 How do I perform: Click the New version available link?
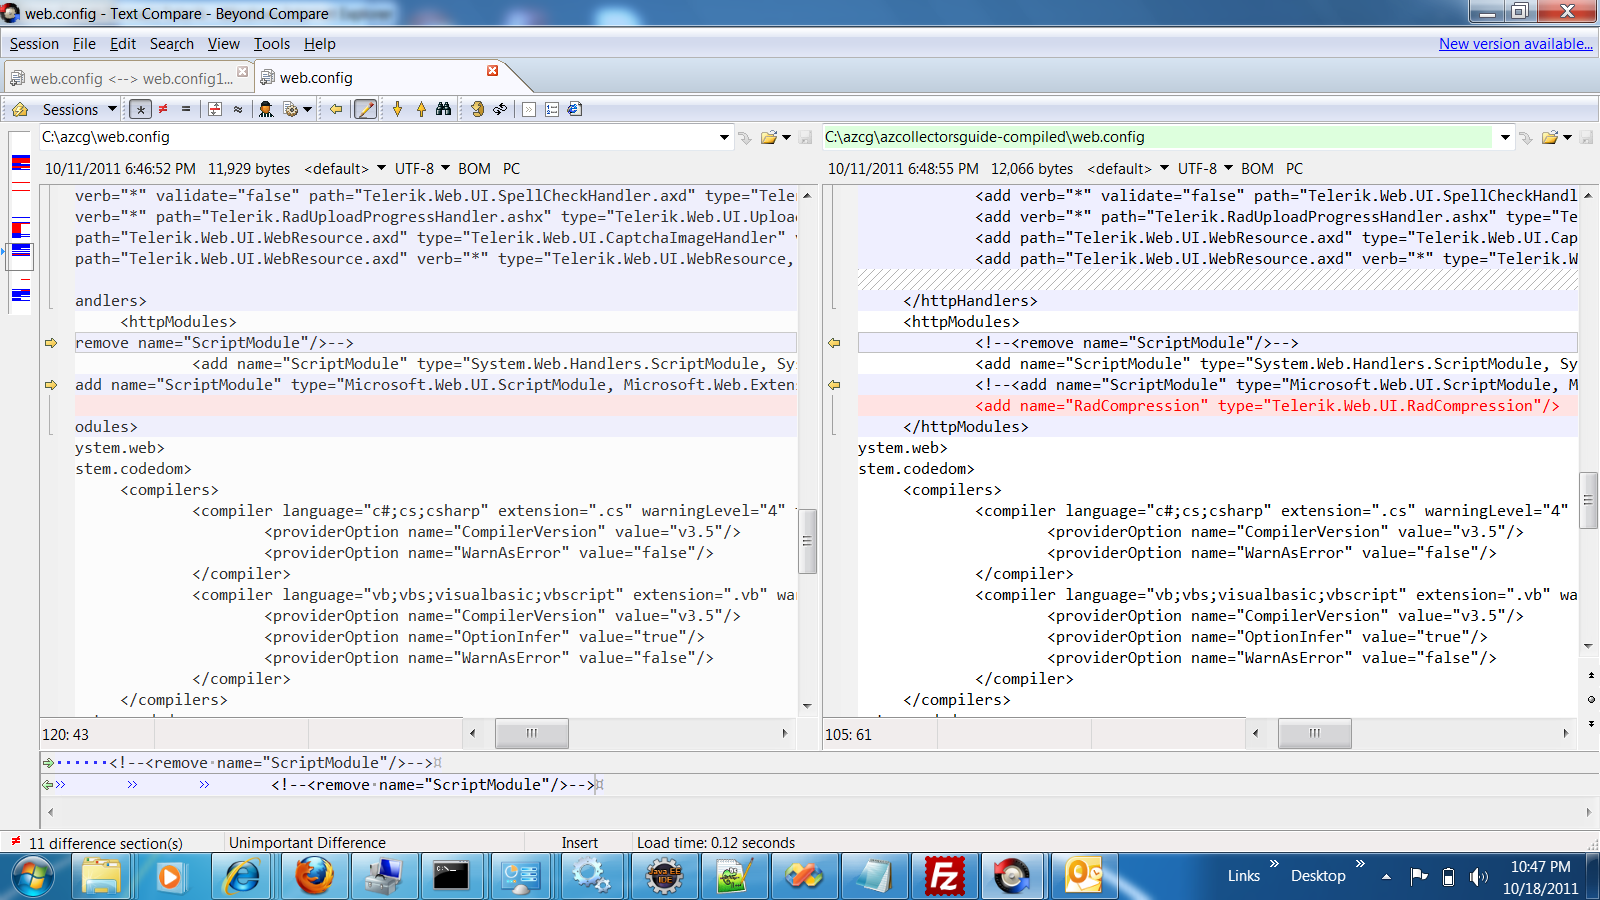[1515, 44]
